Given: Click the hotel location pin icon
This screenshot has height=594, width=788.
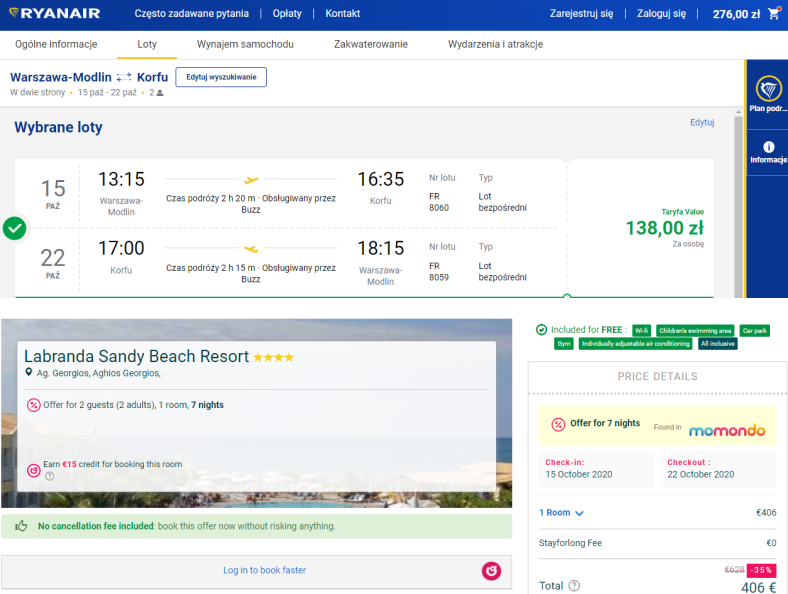Looking at the screenshot, I should pyautogui.click(x=29, y=372).
